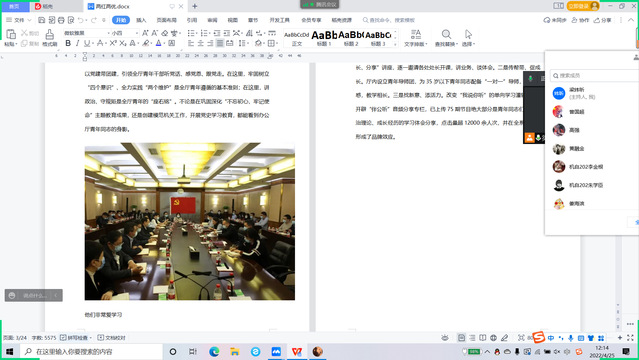The width and height of the screenshot is (639, 360).
Task: Open the font size dropdown
Action: 125,33
